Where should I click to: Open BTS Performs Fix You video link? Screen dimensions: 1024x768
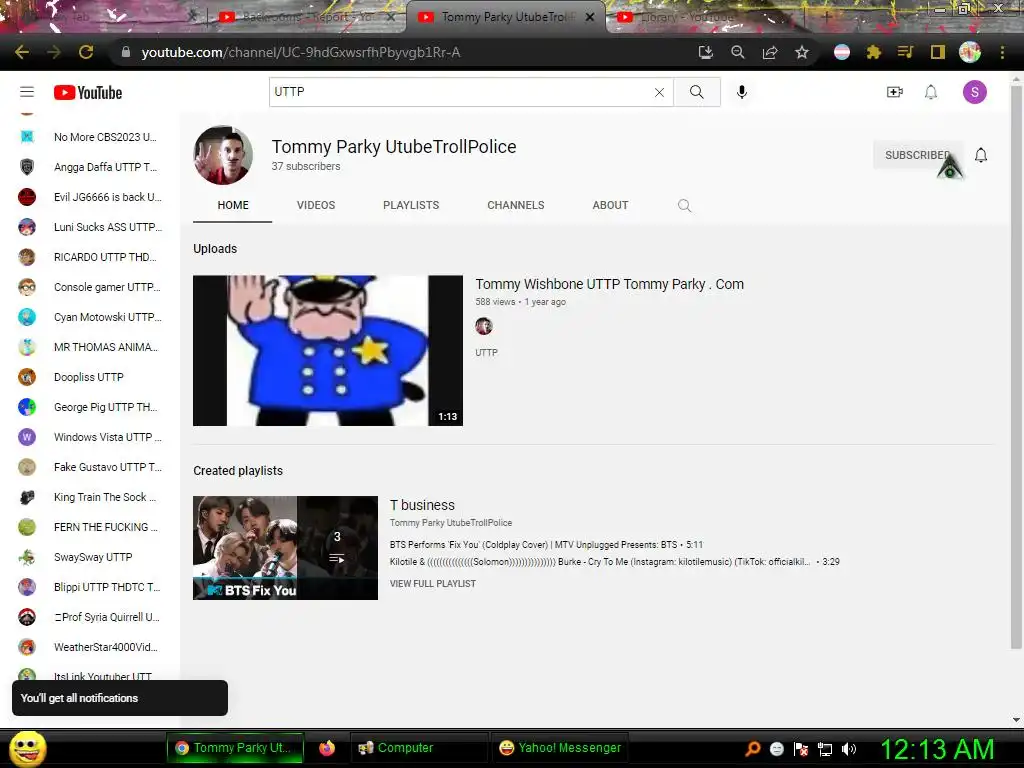[546, 545]
